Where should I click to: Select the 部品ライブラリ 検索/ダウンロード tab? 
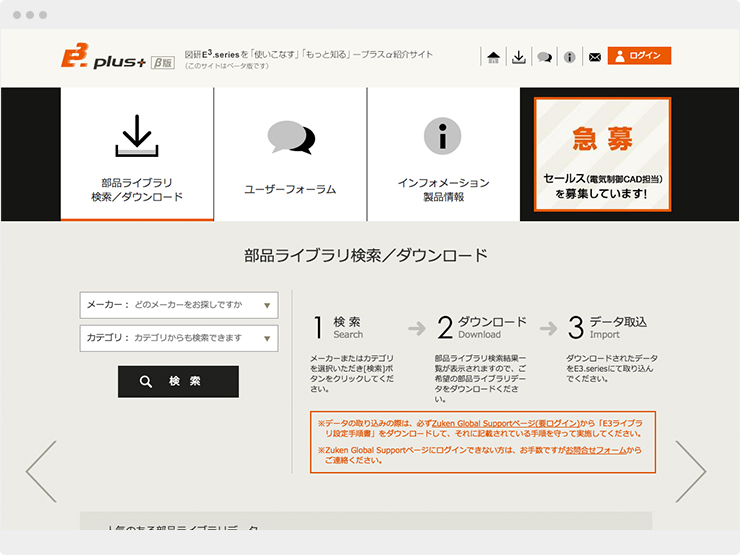pyautogui.click(x=137, y=189)
